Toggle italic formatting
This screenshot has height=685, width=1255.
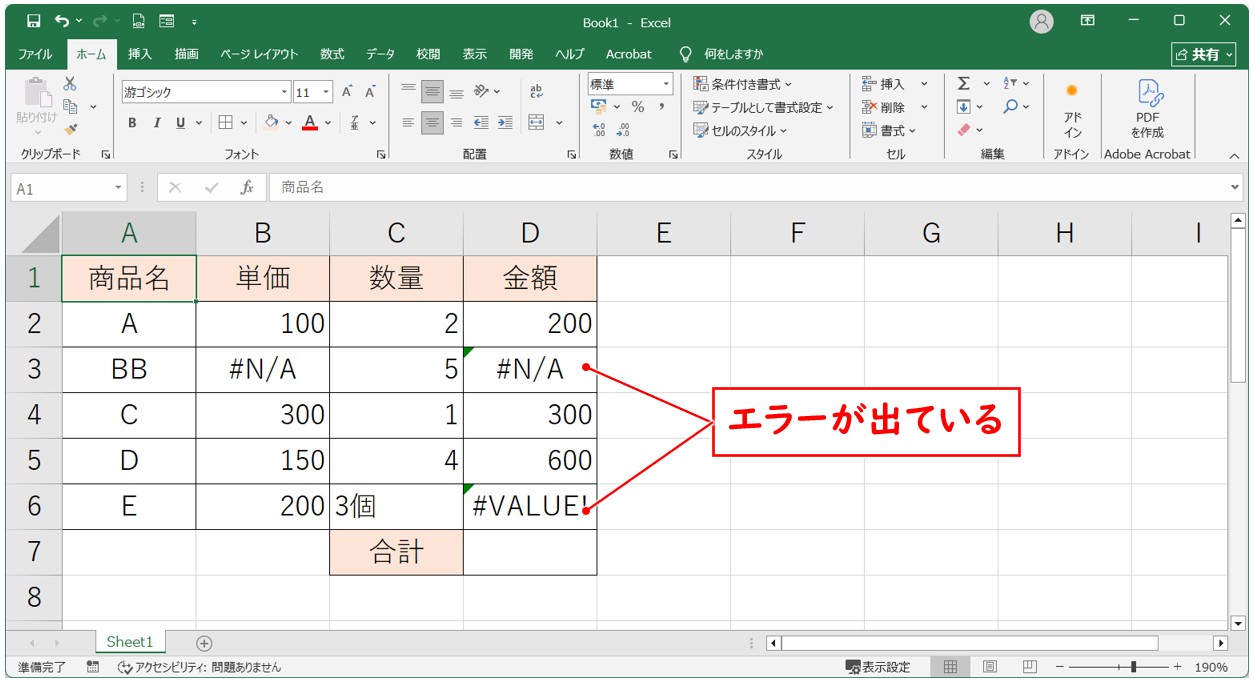click(x=156, y=123)
